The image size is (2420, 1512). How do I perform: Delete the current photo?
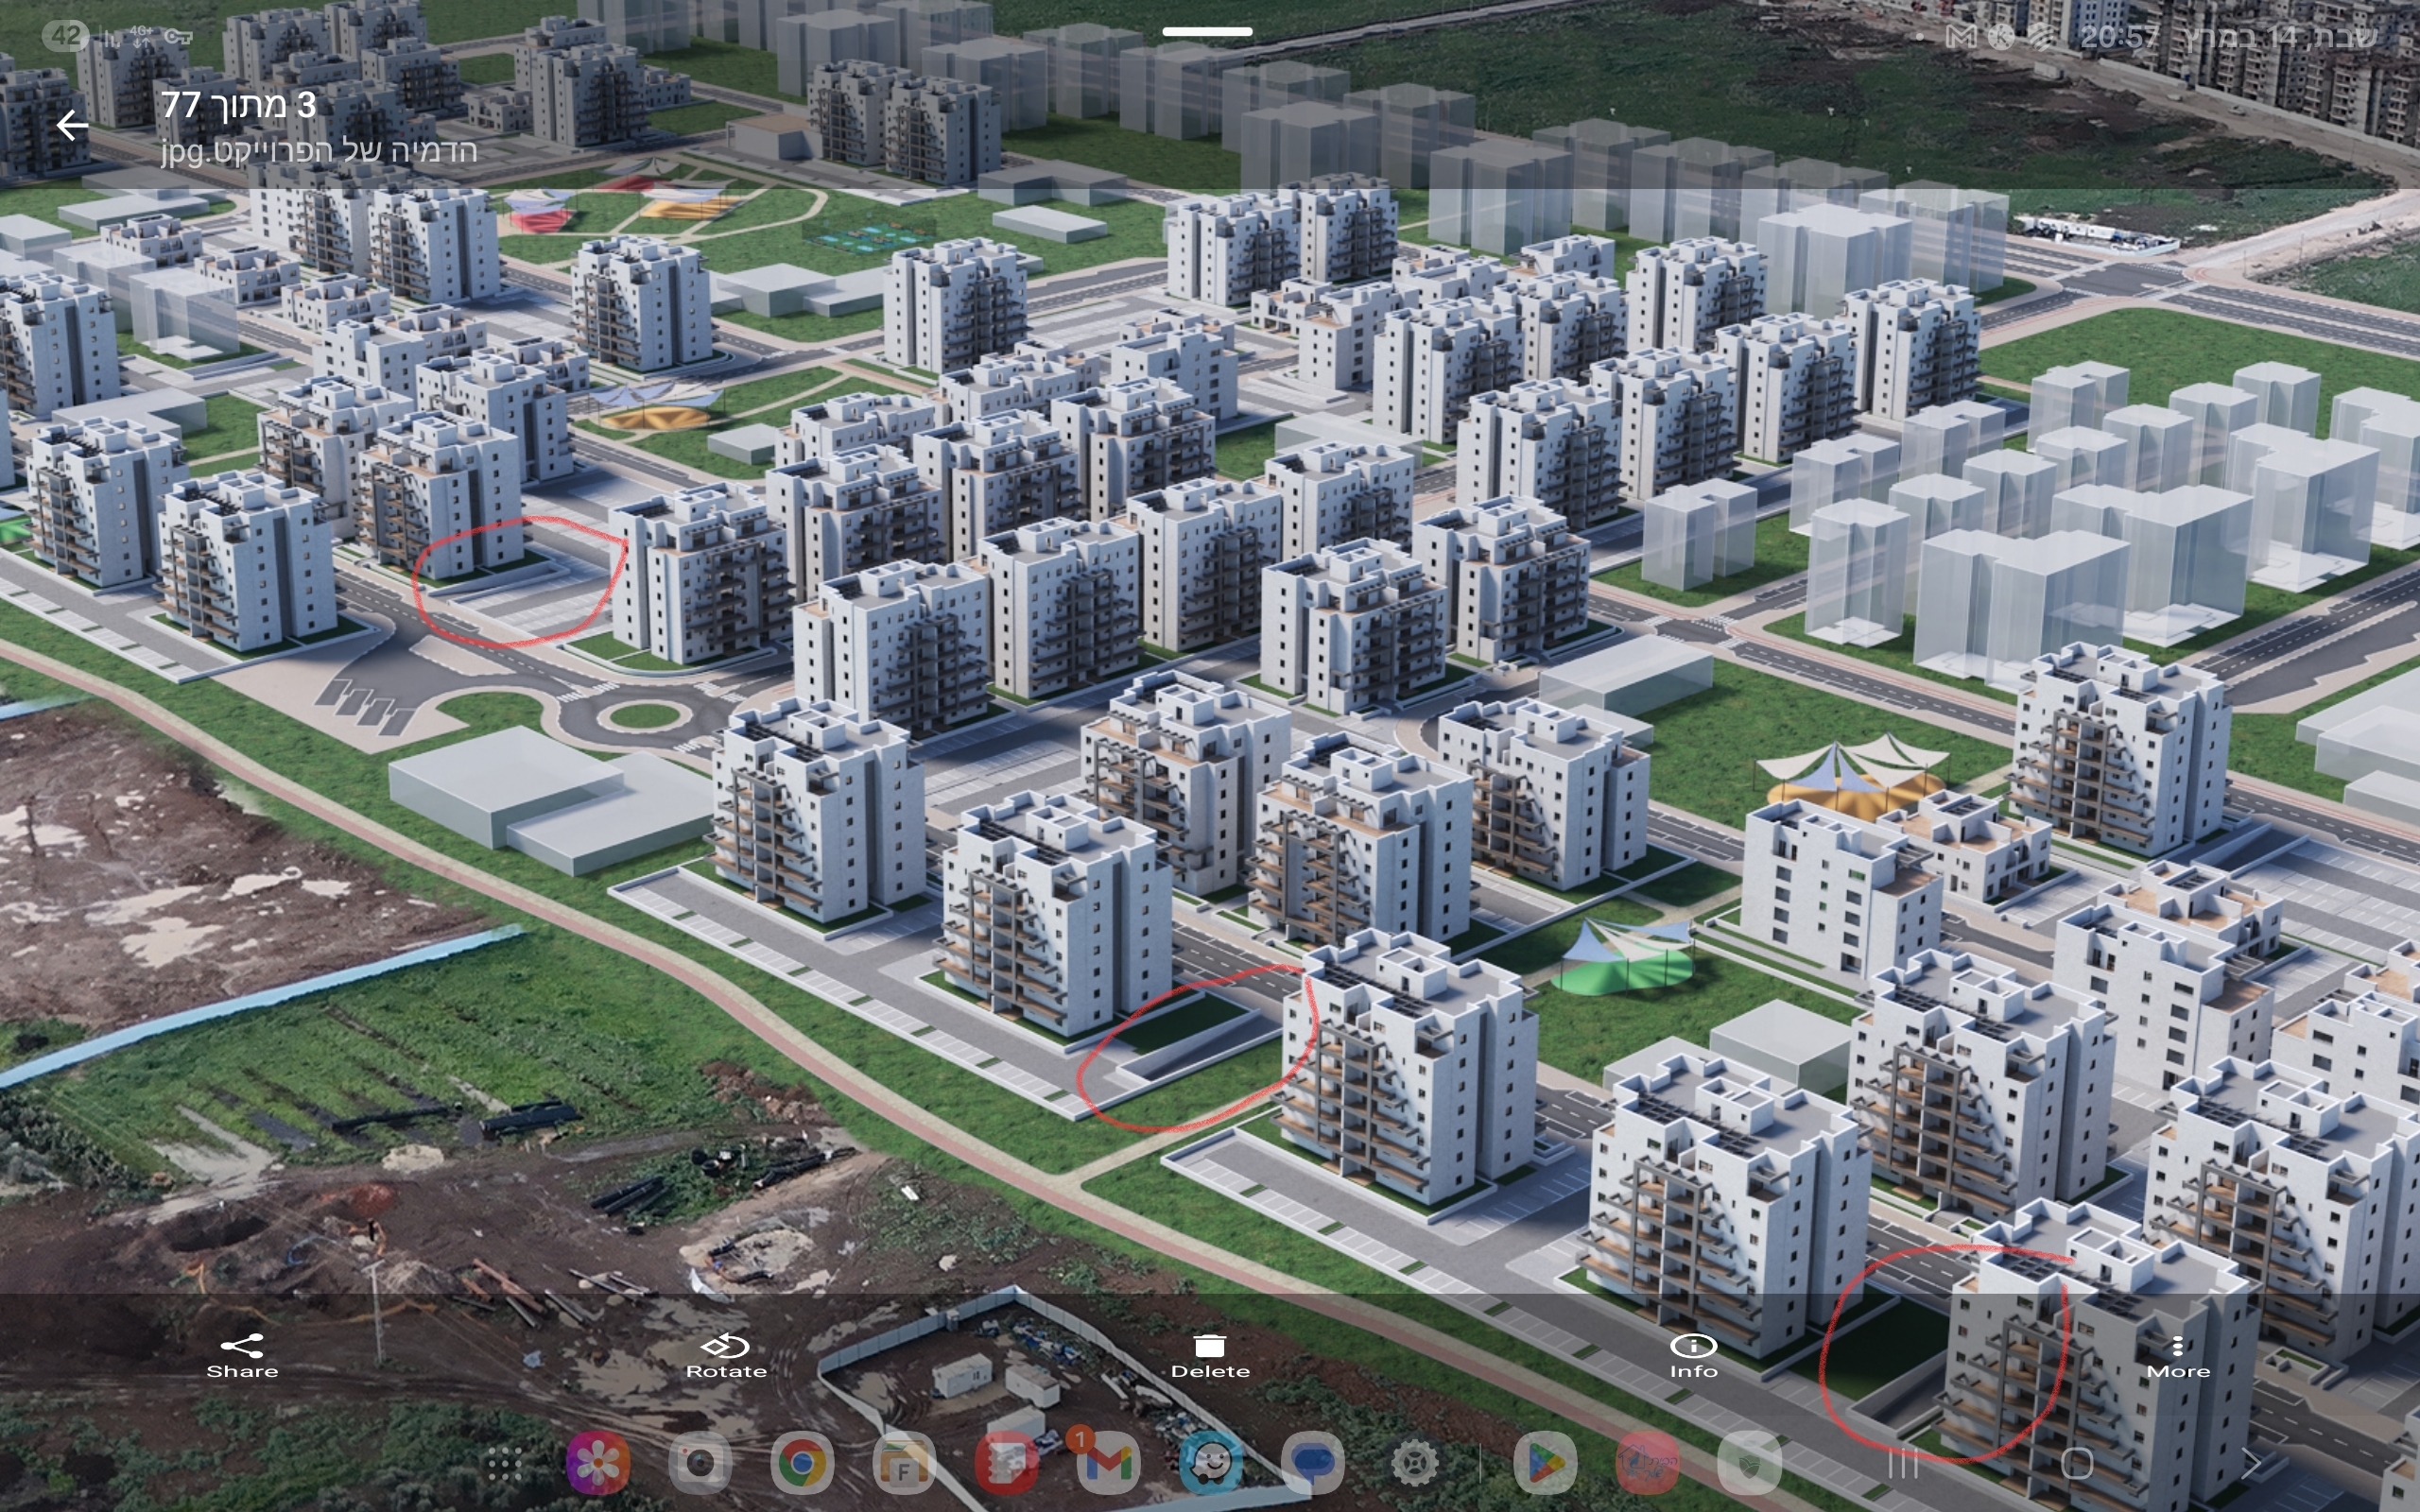(x=1210, y=1354)
